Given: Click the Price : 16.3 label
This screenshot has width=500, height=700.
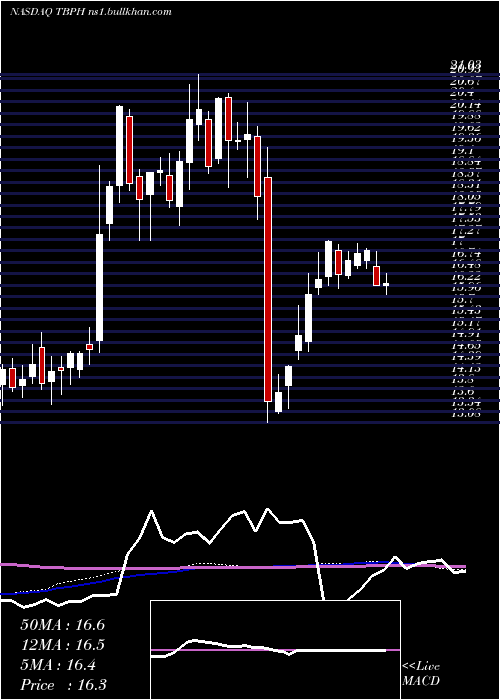Looking at the screenshot, I should [63, 684].
